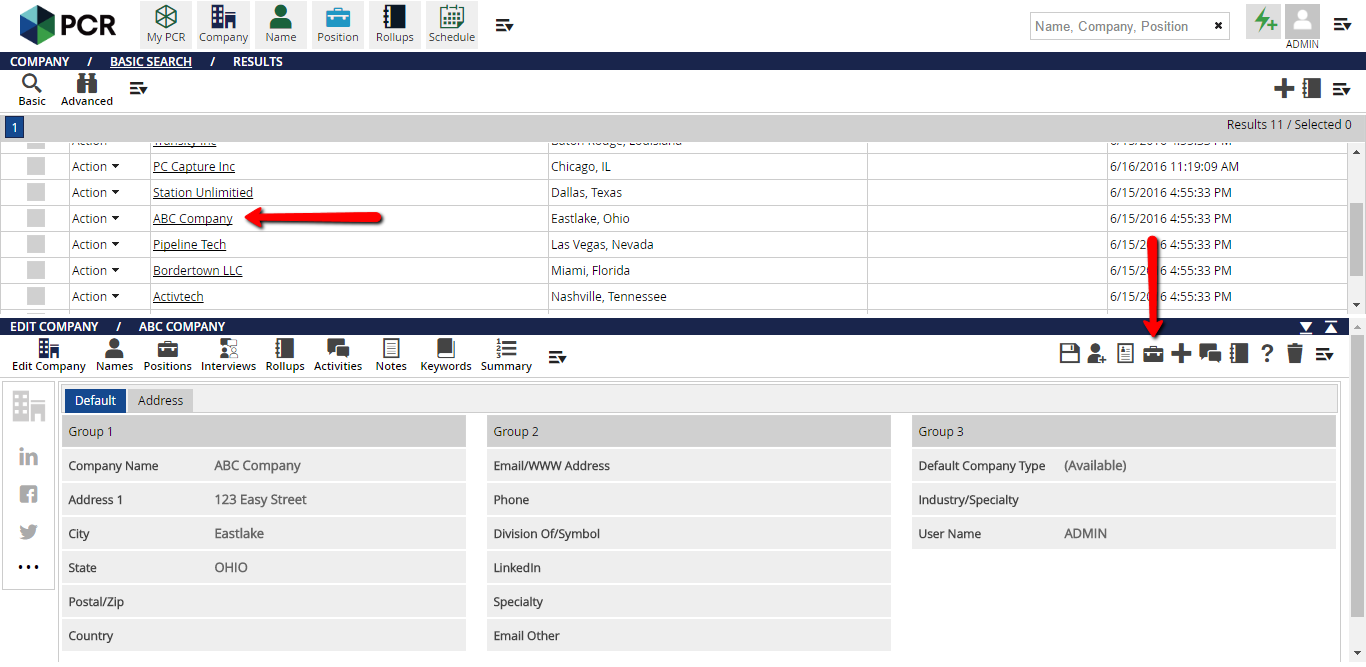Expand the overflow menu beside Schedule
The image size is (1366, 667).
tap(505, 25)
